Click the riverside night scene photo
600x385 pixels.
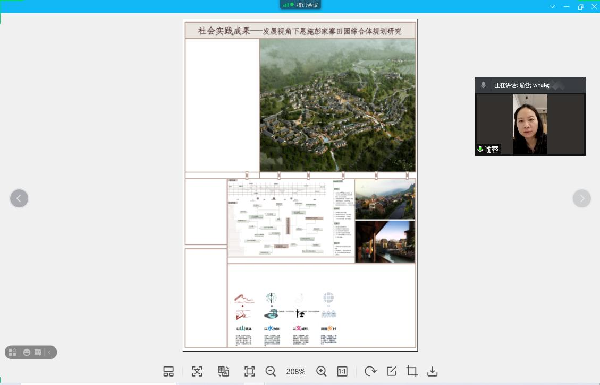[x=385, y=242]
